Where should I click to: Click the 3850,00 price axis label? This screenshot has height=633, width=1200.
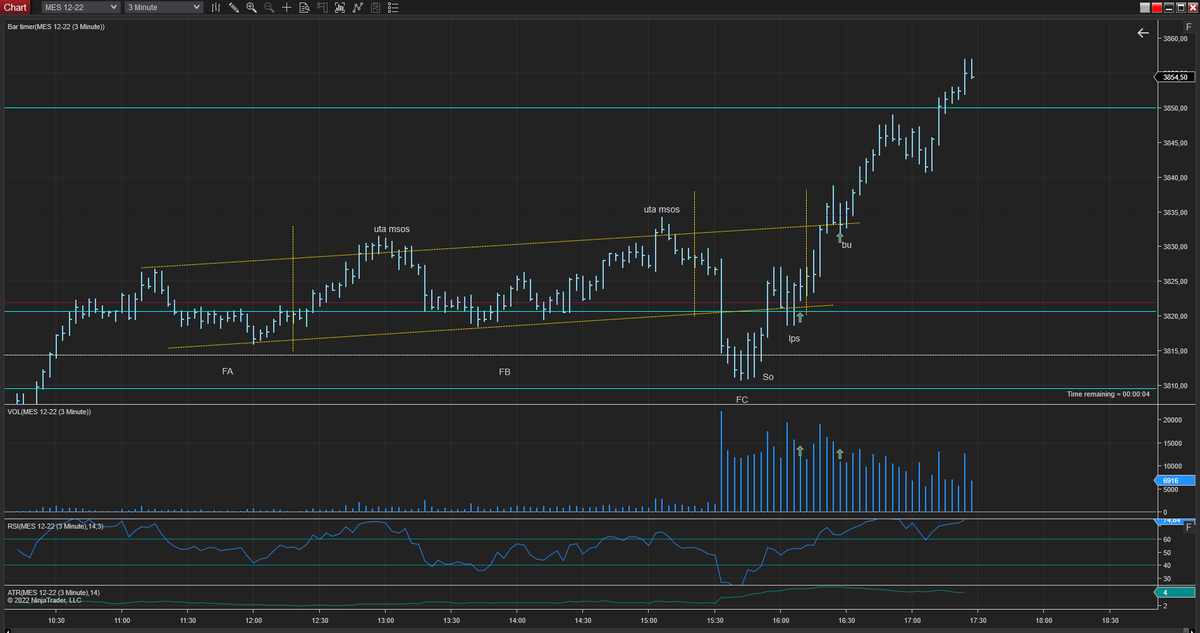pos(1174,108)
